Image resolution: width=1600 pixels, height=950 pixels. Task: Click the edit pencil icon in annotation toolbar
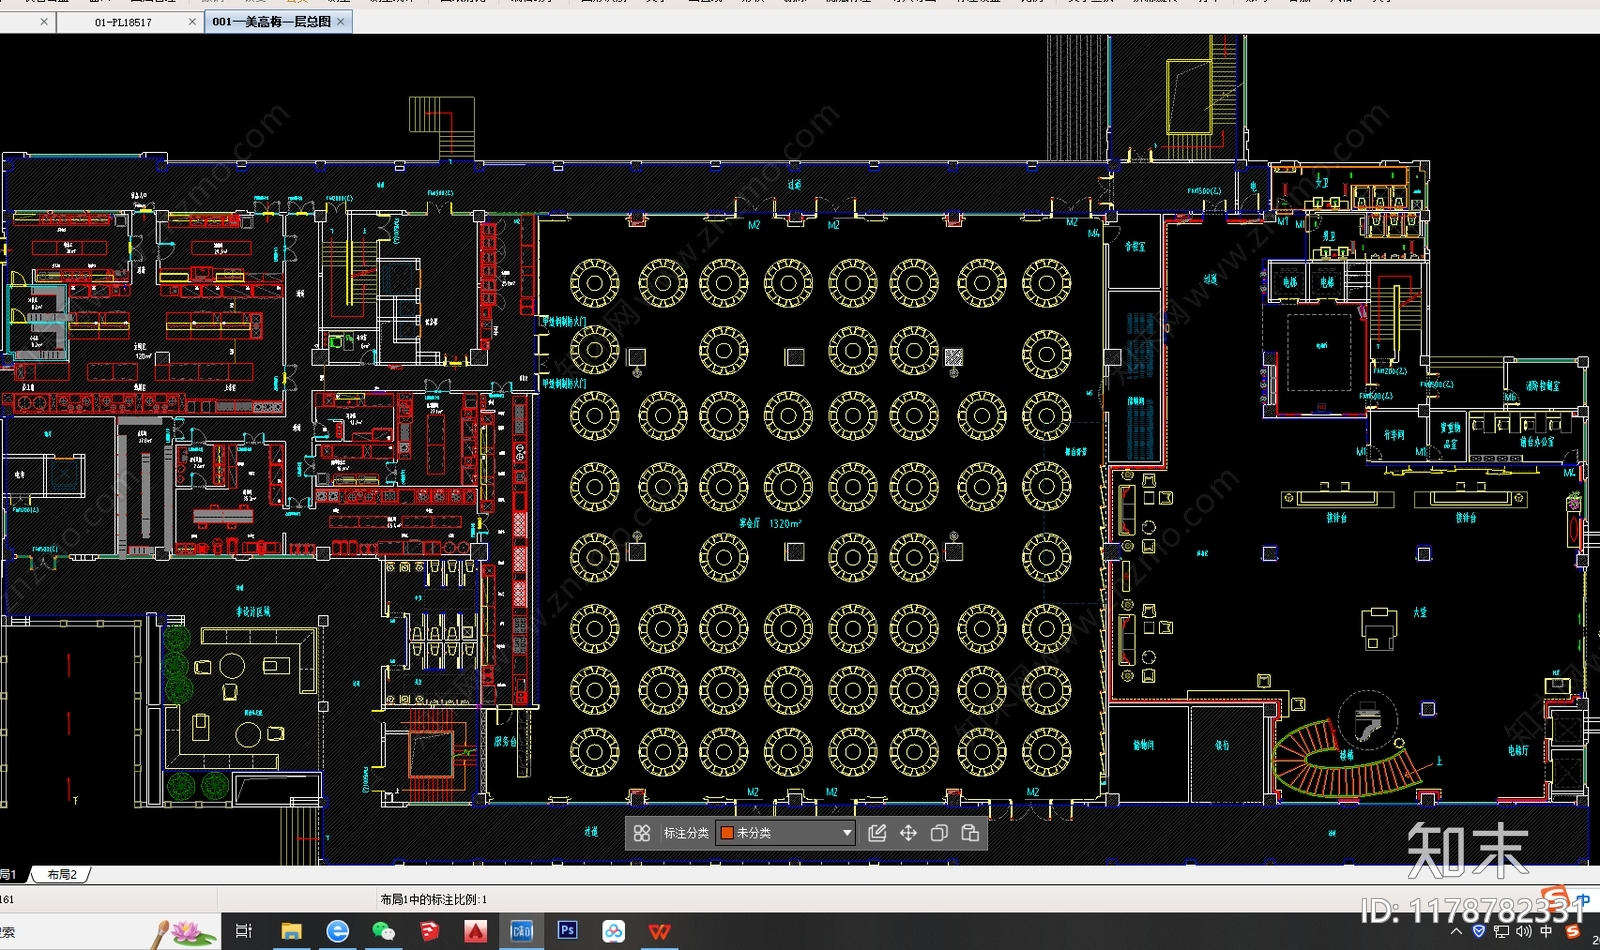coord(877,833)
